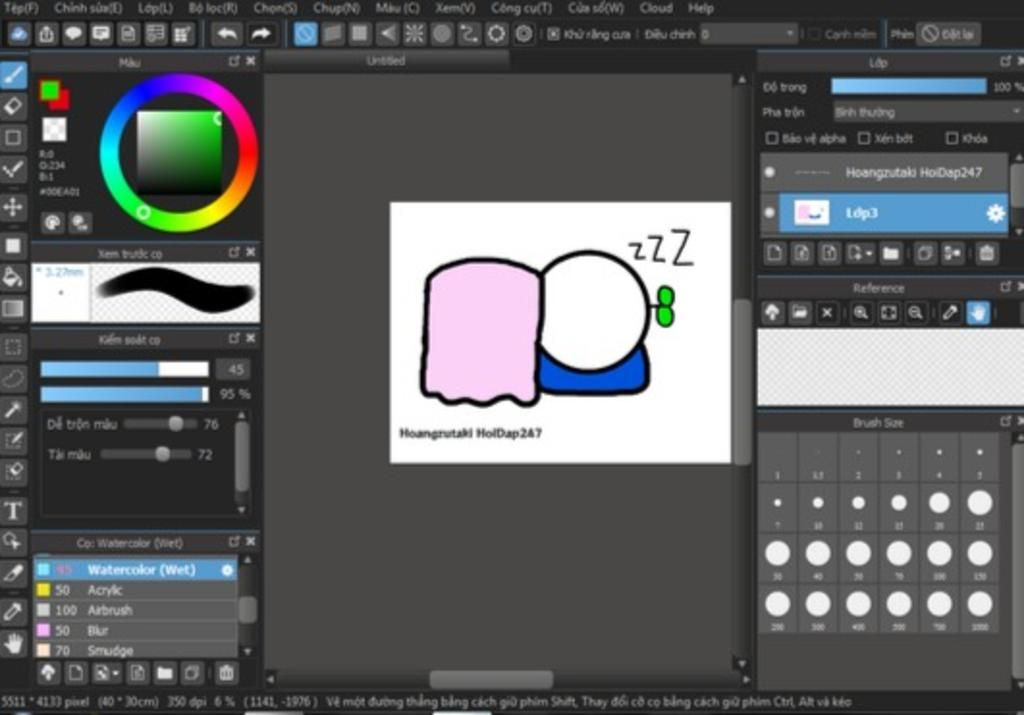The width and height of the screenshot is (1024, 715).
Task: Toggle the Cạnh mềm checkbox
Action: click(x=814, y=34)
